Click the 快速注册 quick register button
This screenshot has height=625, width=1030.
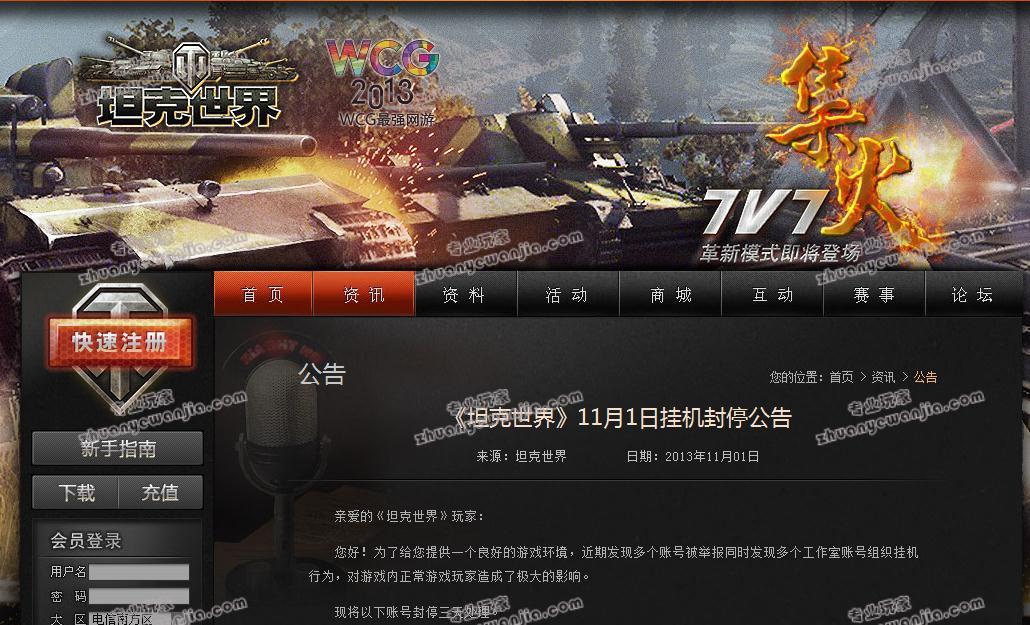click(x=119, y=342)
